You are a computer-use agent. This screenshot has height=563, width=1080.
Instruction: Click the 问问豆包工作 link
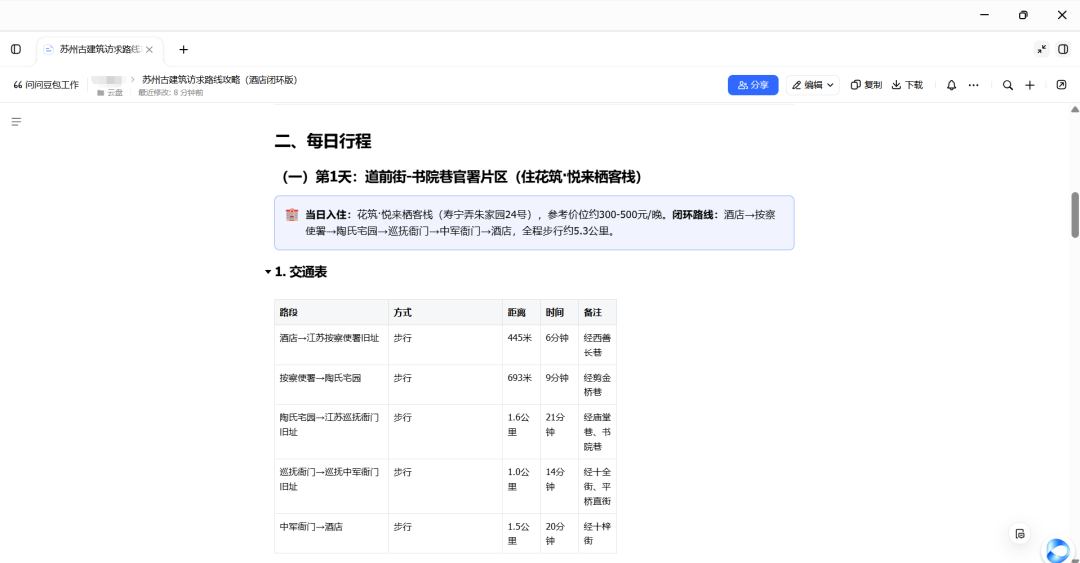click(46, 85)
